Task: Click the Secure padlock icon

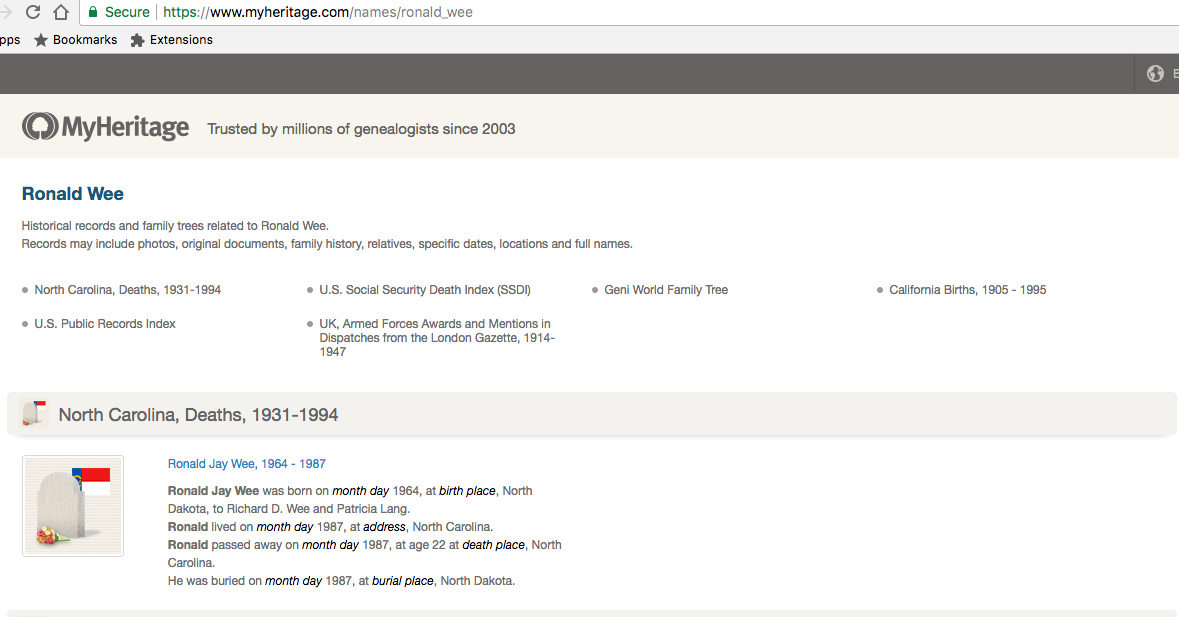Action: click(x=93, y=12)
